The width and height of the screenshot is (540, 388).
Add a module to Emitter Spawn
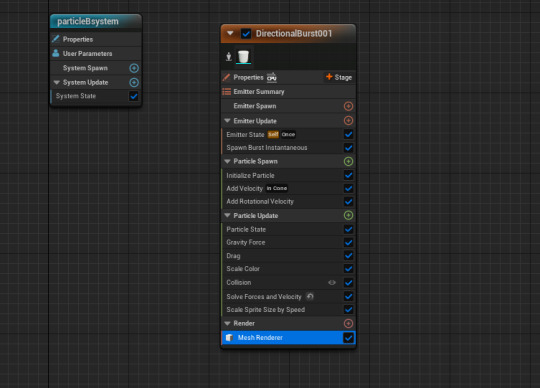click(x=348, y=106)
